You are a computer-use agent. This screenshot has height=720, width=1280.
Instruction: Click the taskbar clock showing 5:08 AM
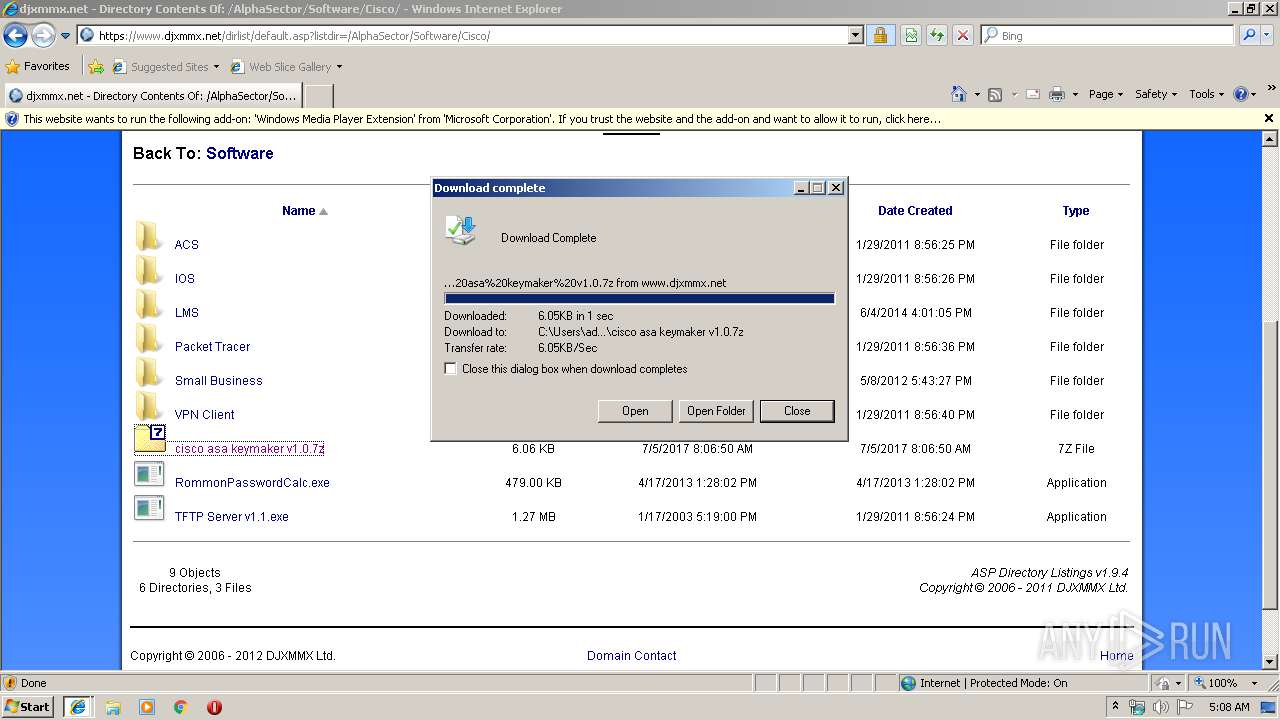1229,707
